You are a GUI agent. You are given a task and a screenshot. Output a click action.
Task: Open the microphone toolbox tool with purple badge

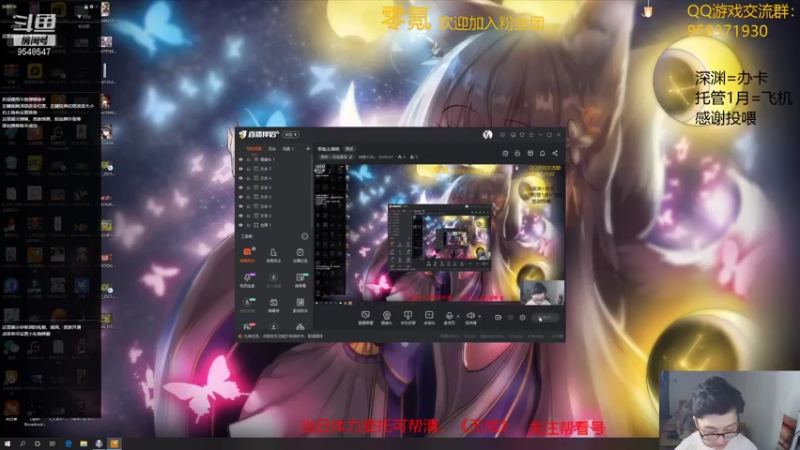point(247,280)
